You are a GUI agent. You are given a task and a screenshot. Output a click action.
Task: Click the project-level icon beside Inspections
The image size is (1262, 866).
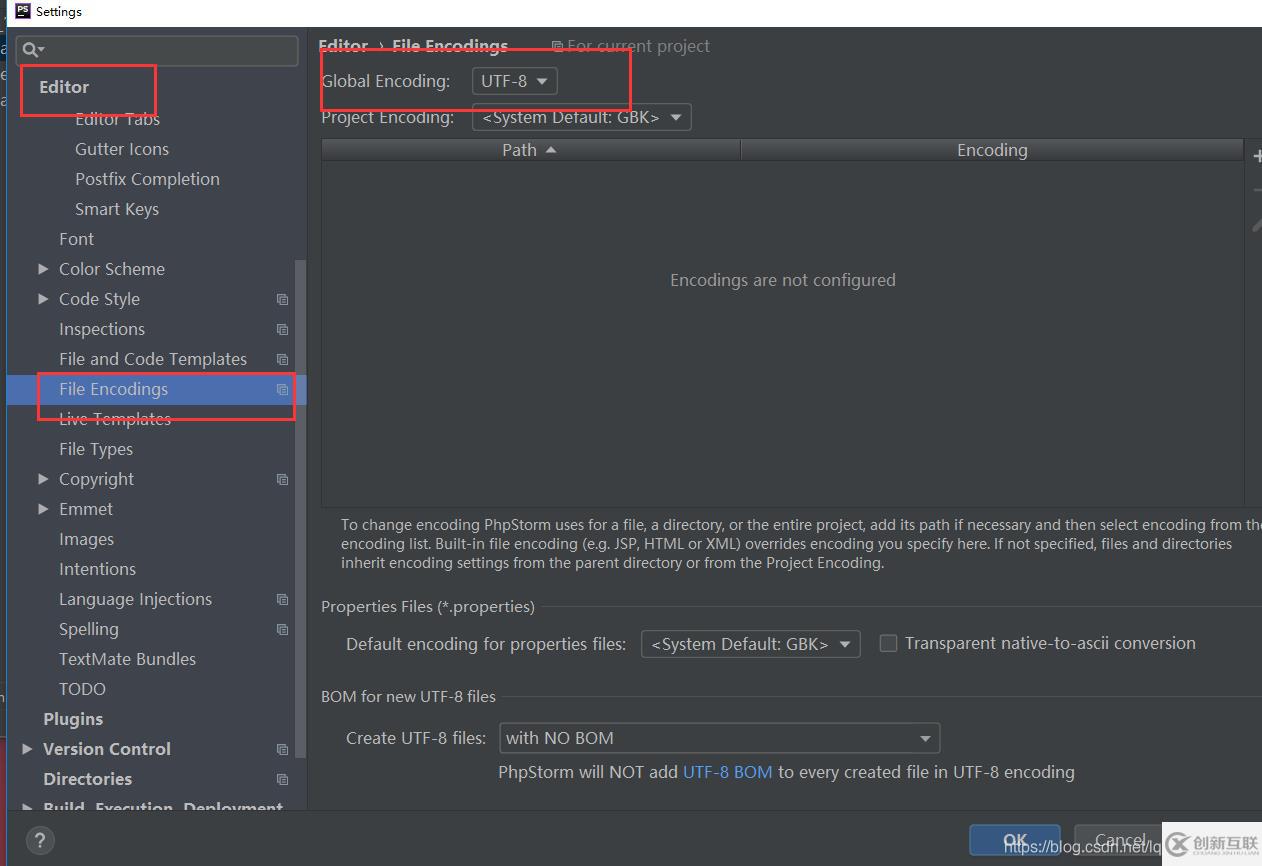282,329
